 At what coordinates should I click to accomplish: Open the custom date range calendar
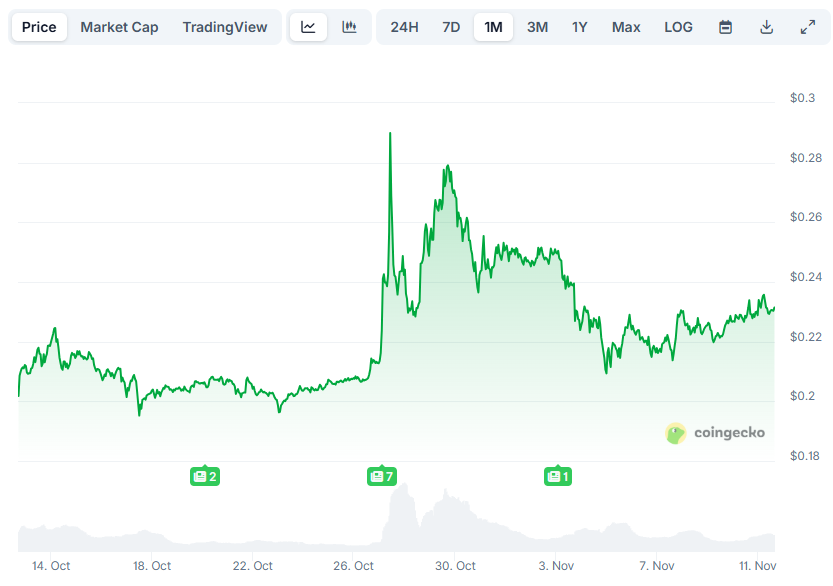[724, 27]
